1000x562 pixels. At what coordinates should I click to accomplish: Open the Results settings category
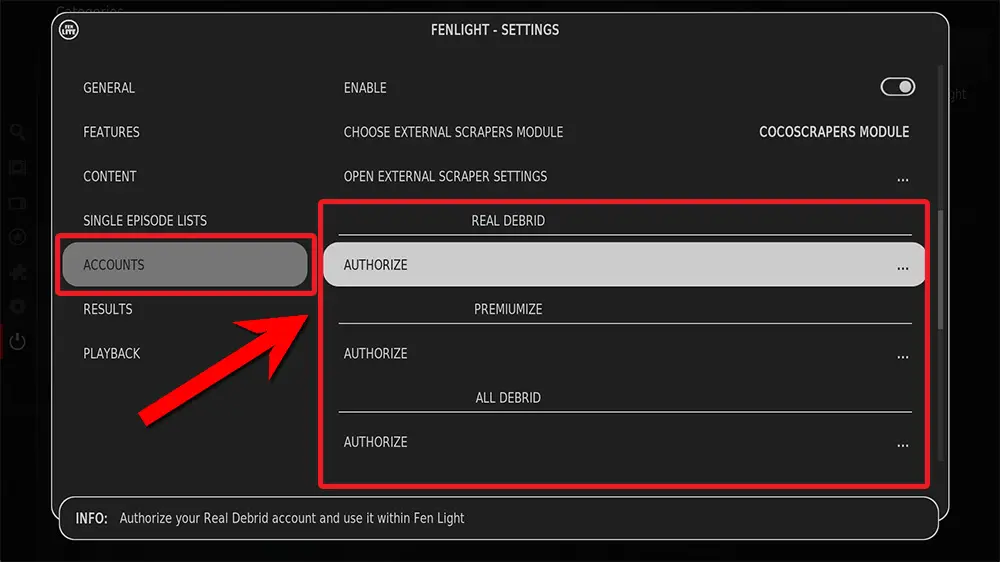tap(108, 309)
